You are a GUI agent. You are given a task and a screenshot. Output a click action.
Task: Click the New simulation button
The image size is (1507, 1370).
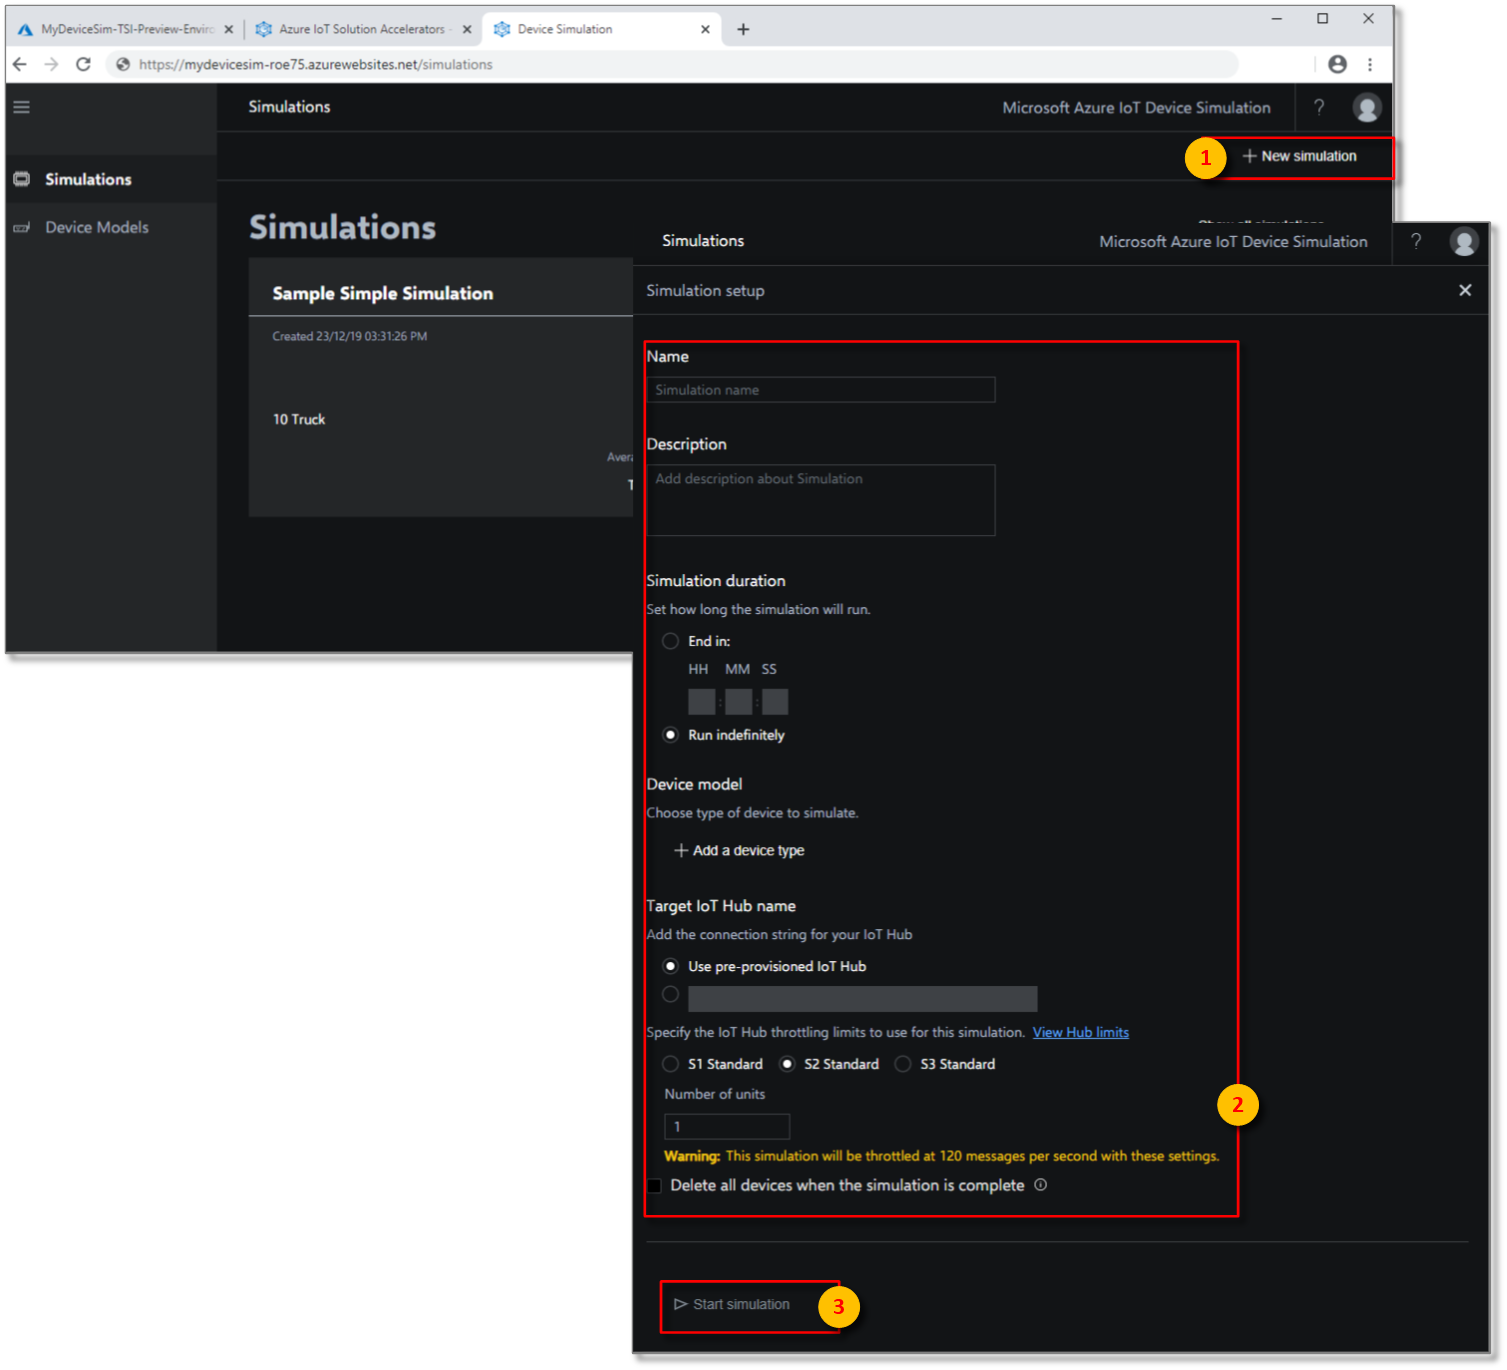(1300, 156)
